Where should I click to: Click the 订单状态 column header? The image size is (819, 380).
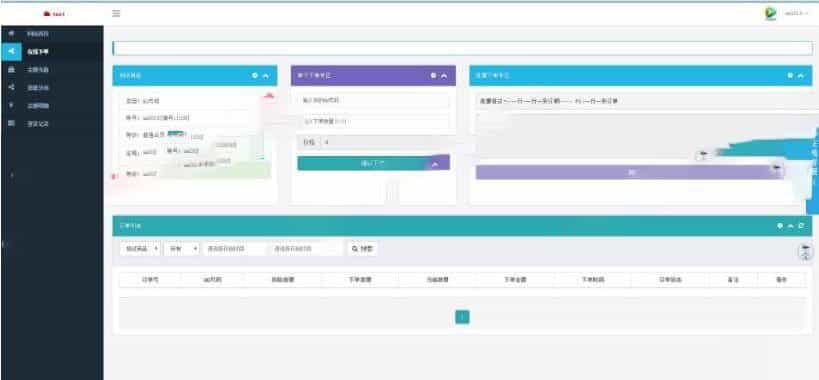point(670,280)
